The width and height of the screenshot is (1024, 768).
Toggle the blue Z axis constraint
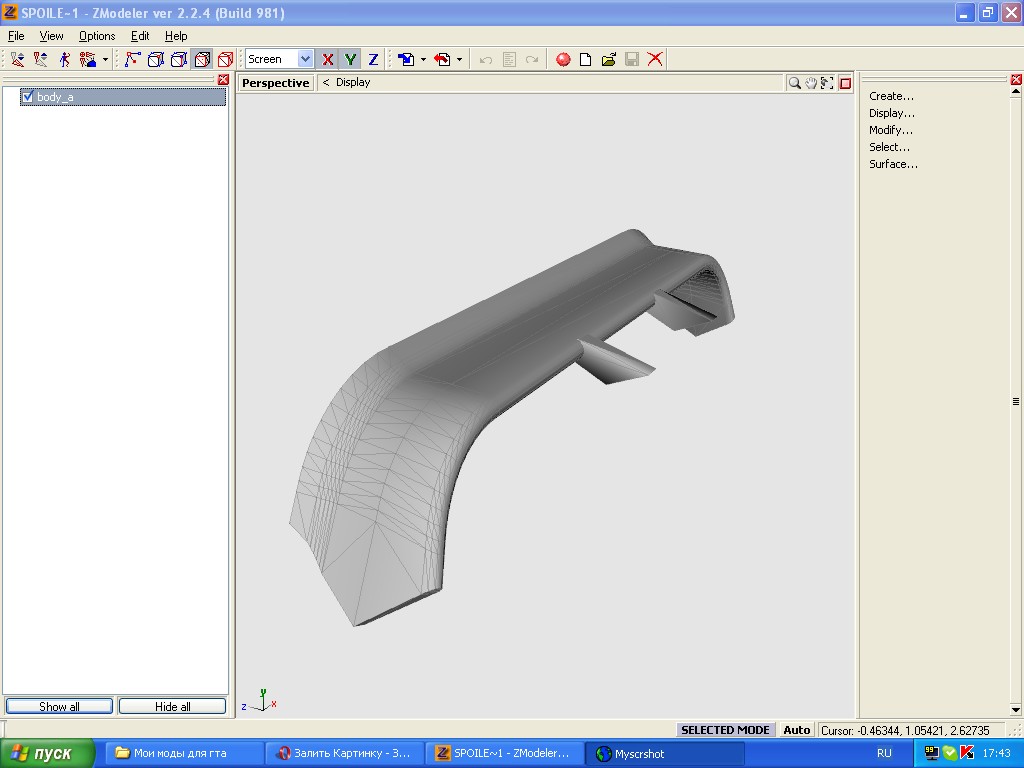pos(373,60)
